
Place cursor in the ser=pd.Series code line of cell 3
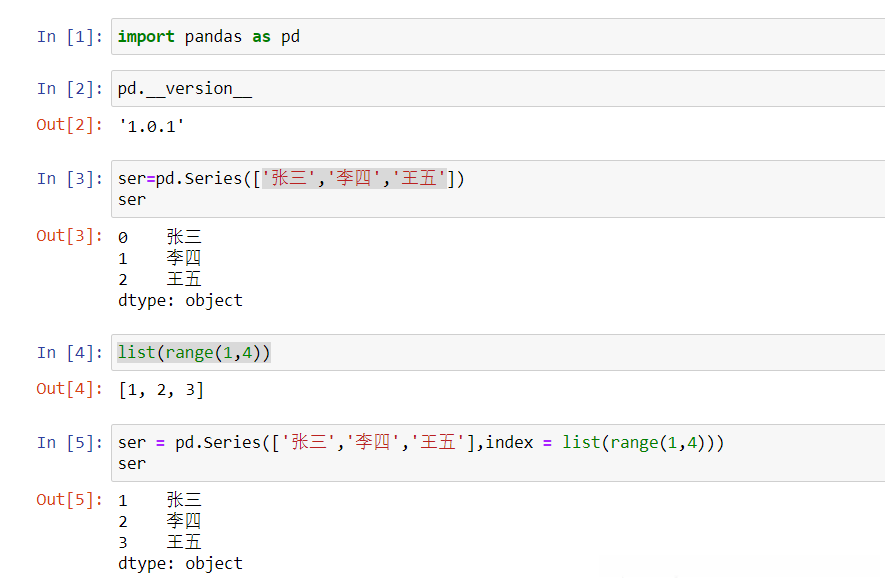click(x=291, y=179)
